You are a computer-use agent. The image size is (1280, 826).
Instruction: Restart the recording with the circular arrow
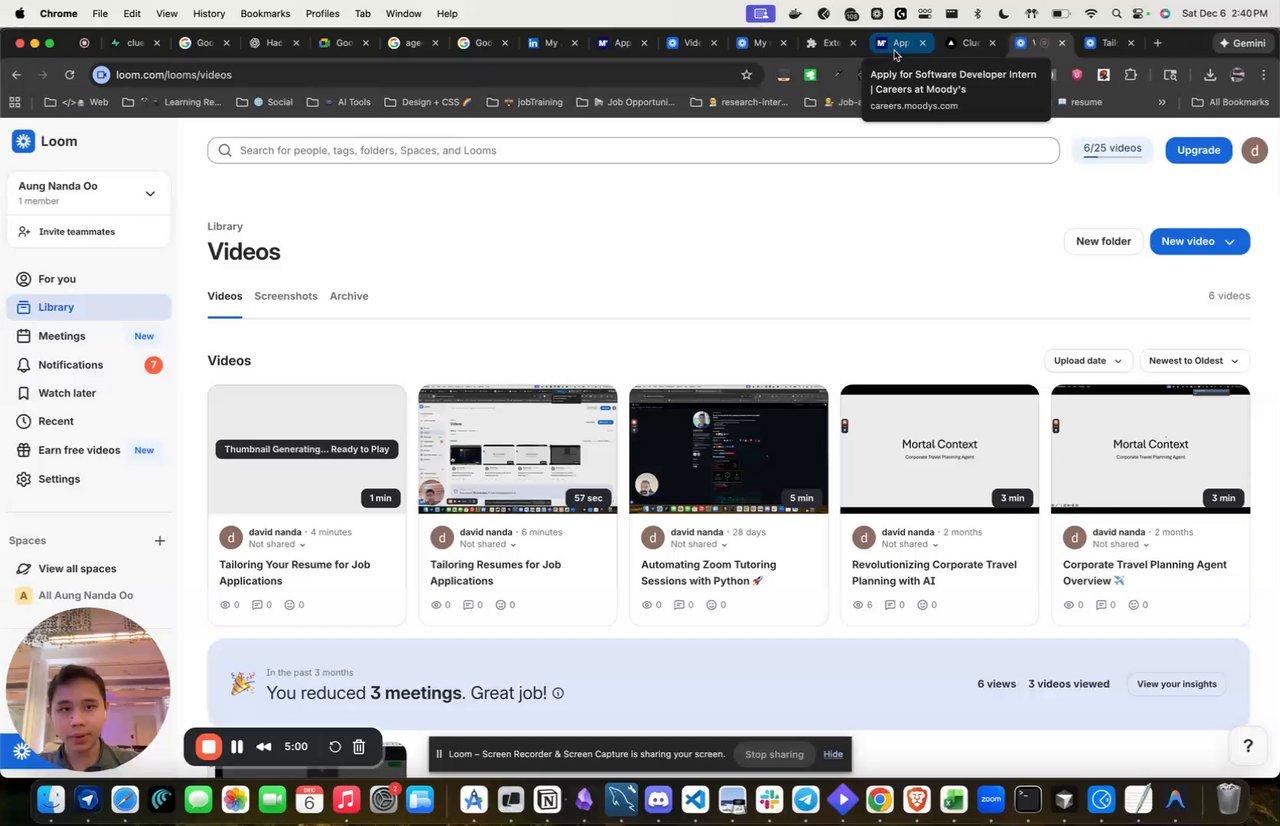(x=335, y=746)
